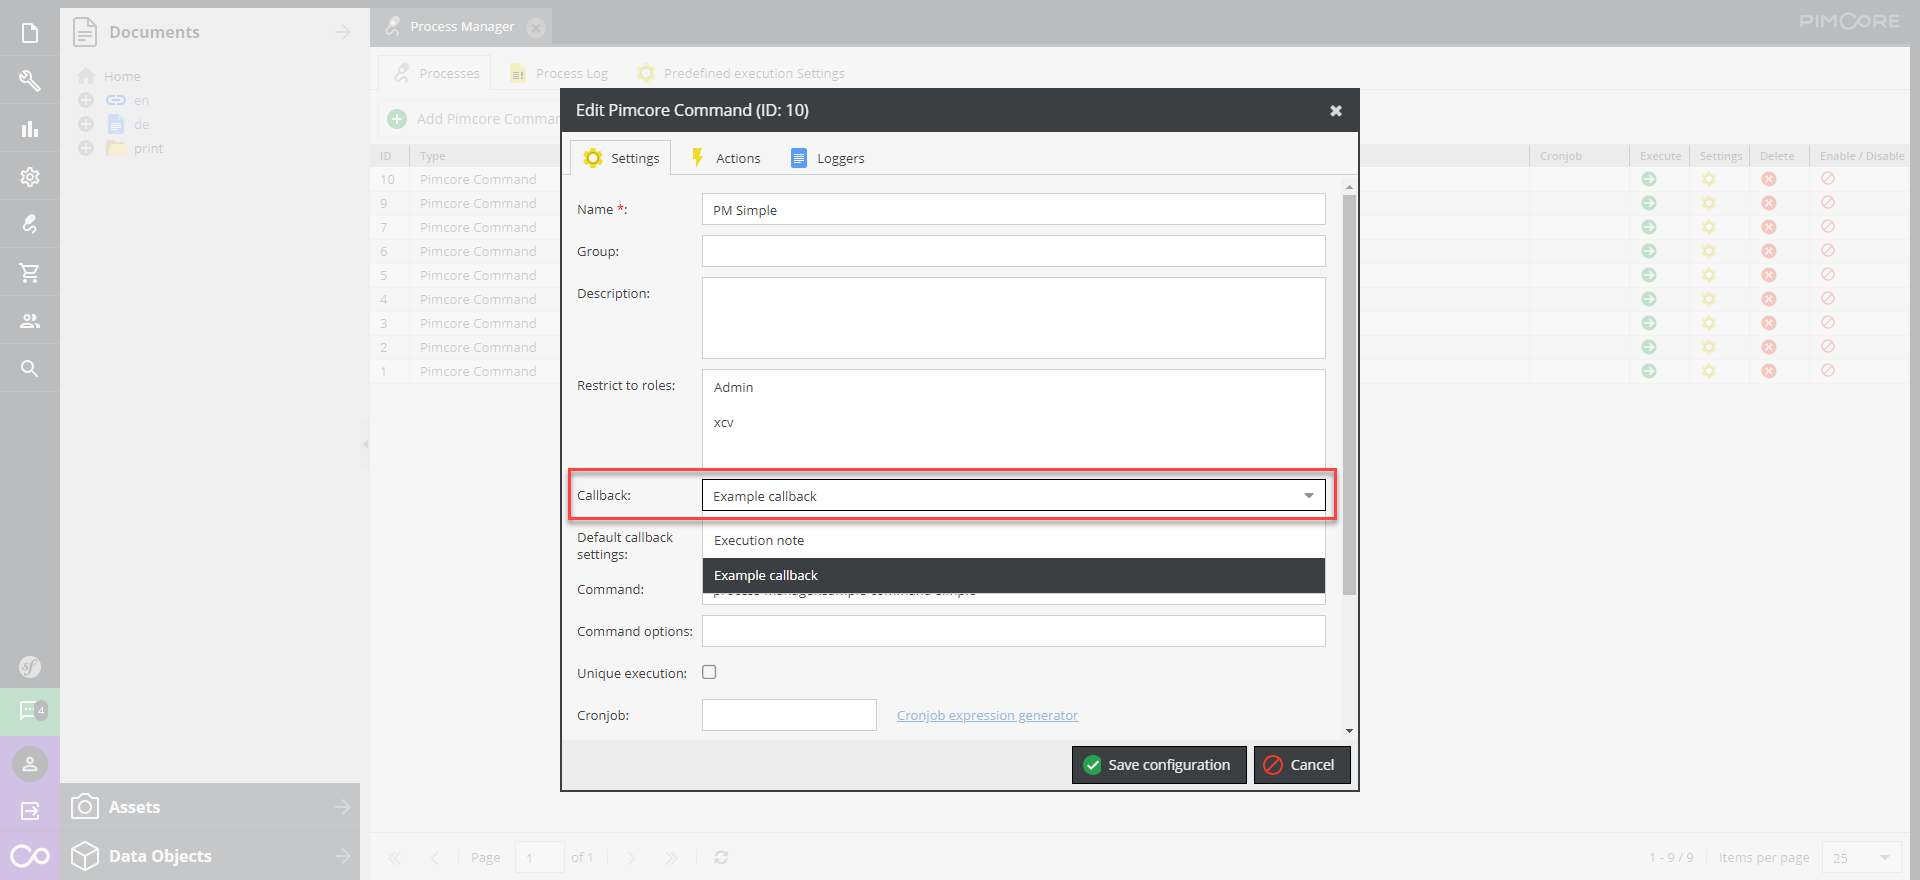Select the Home tree item
This screenshot has width=1920, height=880.
point(122,76)
